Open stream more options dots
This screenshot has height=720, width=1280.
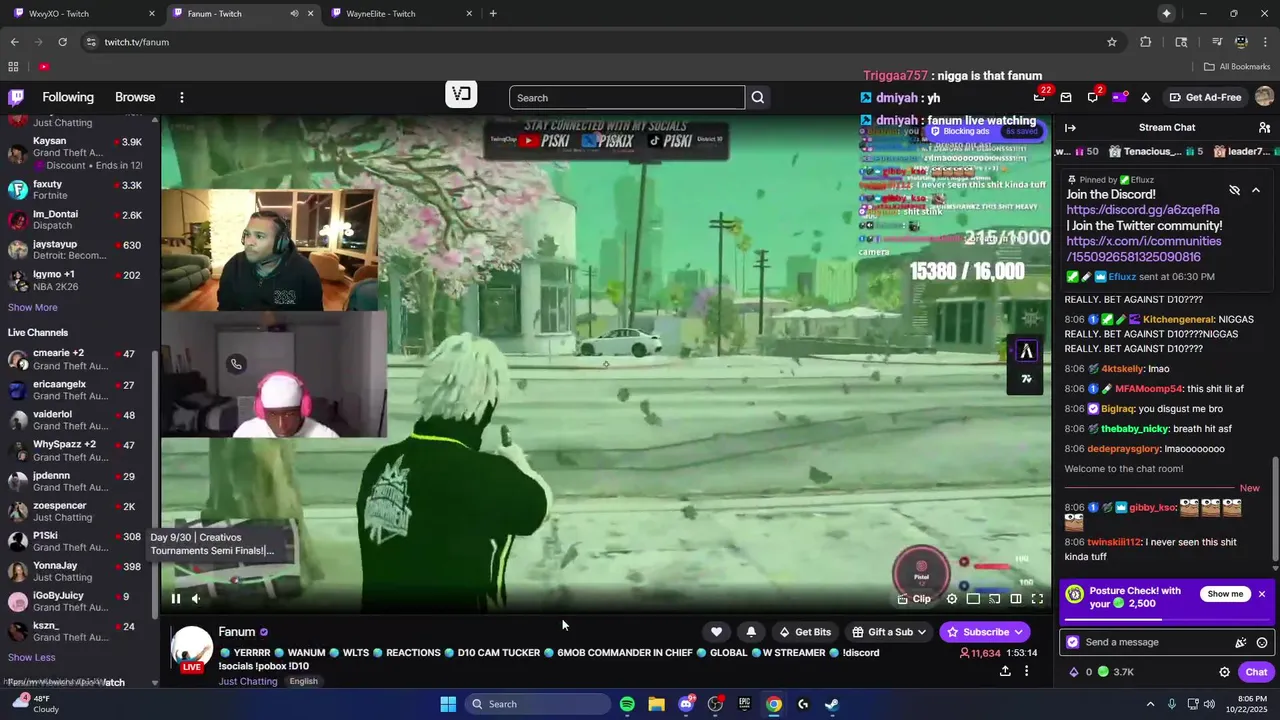click(1026, 671)
